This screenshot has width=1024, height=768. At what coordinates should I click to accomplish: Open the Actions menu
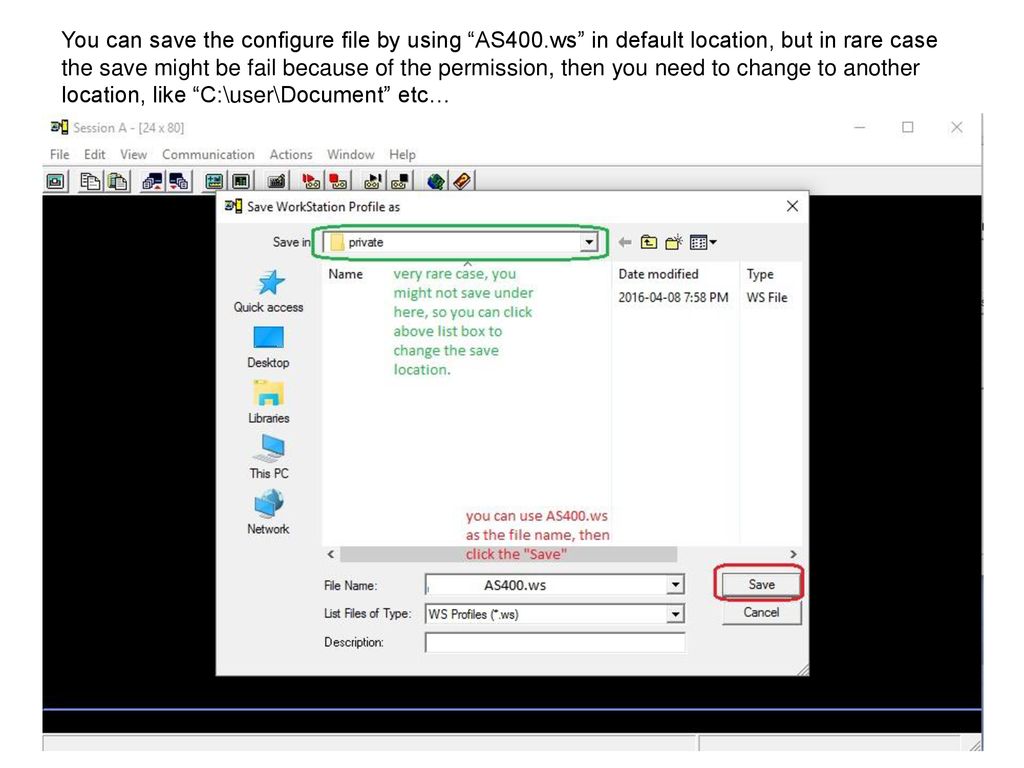click(x=291, y=154)
